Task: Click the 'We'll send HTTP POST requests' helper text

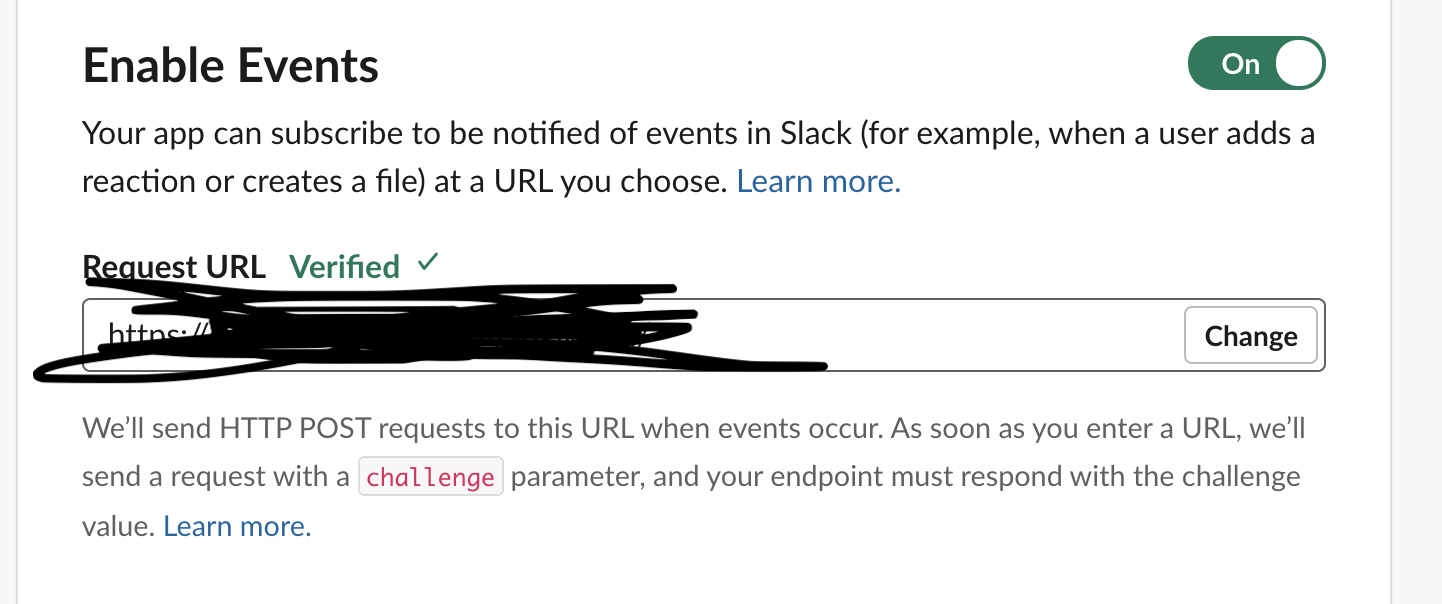Action: (x=693, y=477)
